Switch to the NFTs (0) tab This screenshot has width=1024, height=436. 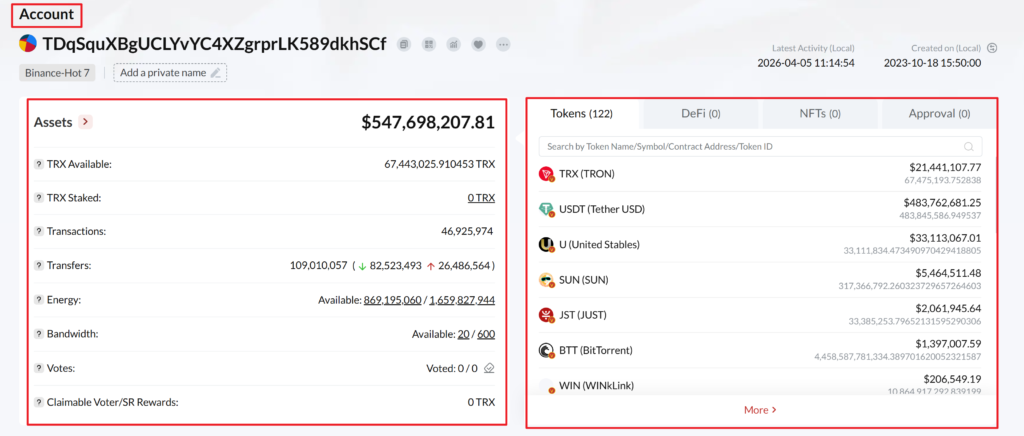[x=820, y=114]
